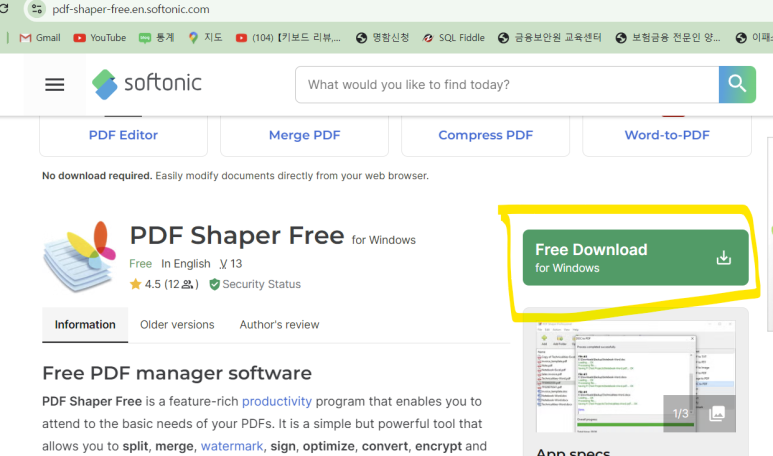Open the Merge PDF tool
The height and width of the screenshot is (456, 773).
click(304, 135)
